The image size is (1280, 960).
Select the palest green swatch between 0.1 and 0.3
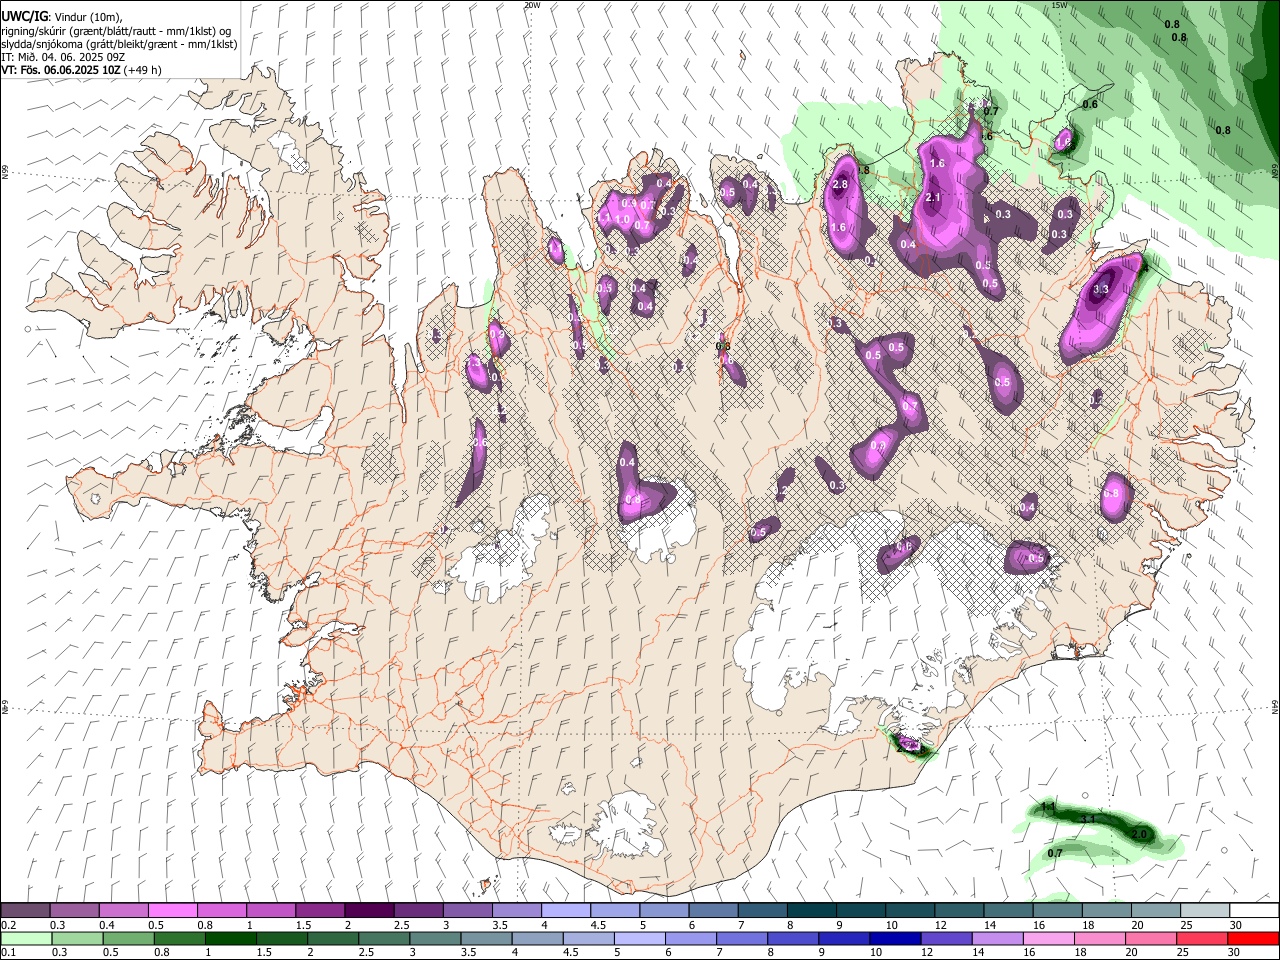coord(25,938)
